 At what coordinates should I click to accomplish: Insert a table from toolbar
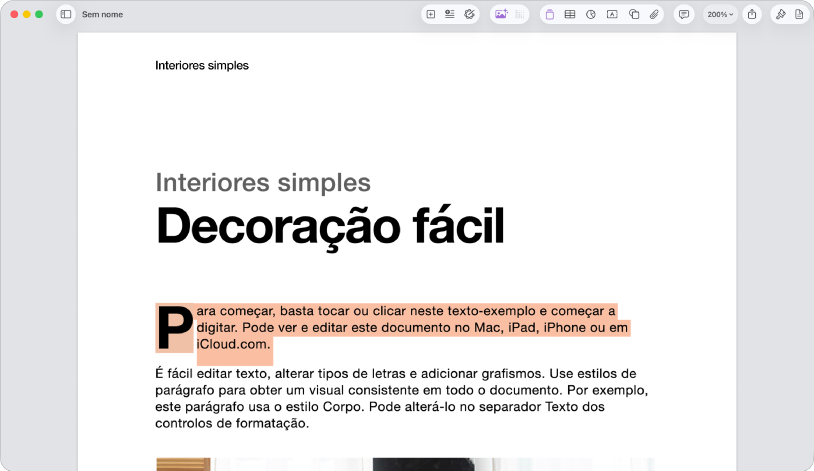(570, 15)
